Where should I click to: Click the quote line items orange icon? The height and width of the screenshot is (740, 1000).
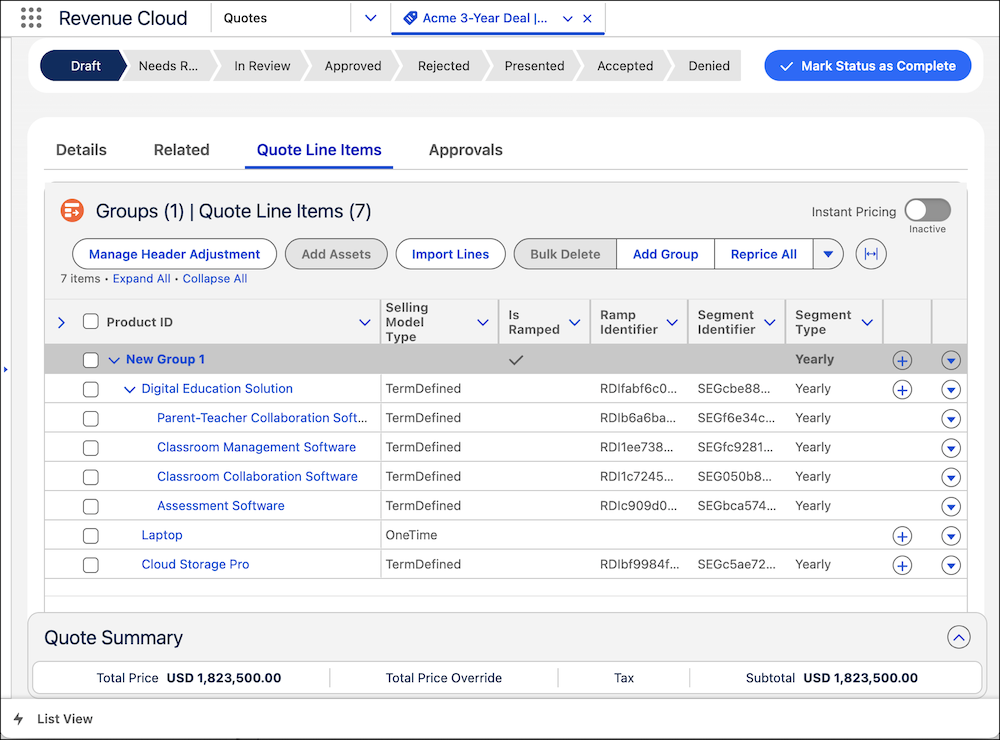coord(72,211)
